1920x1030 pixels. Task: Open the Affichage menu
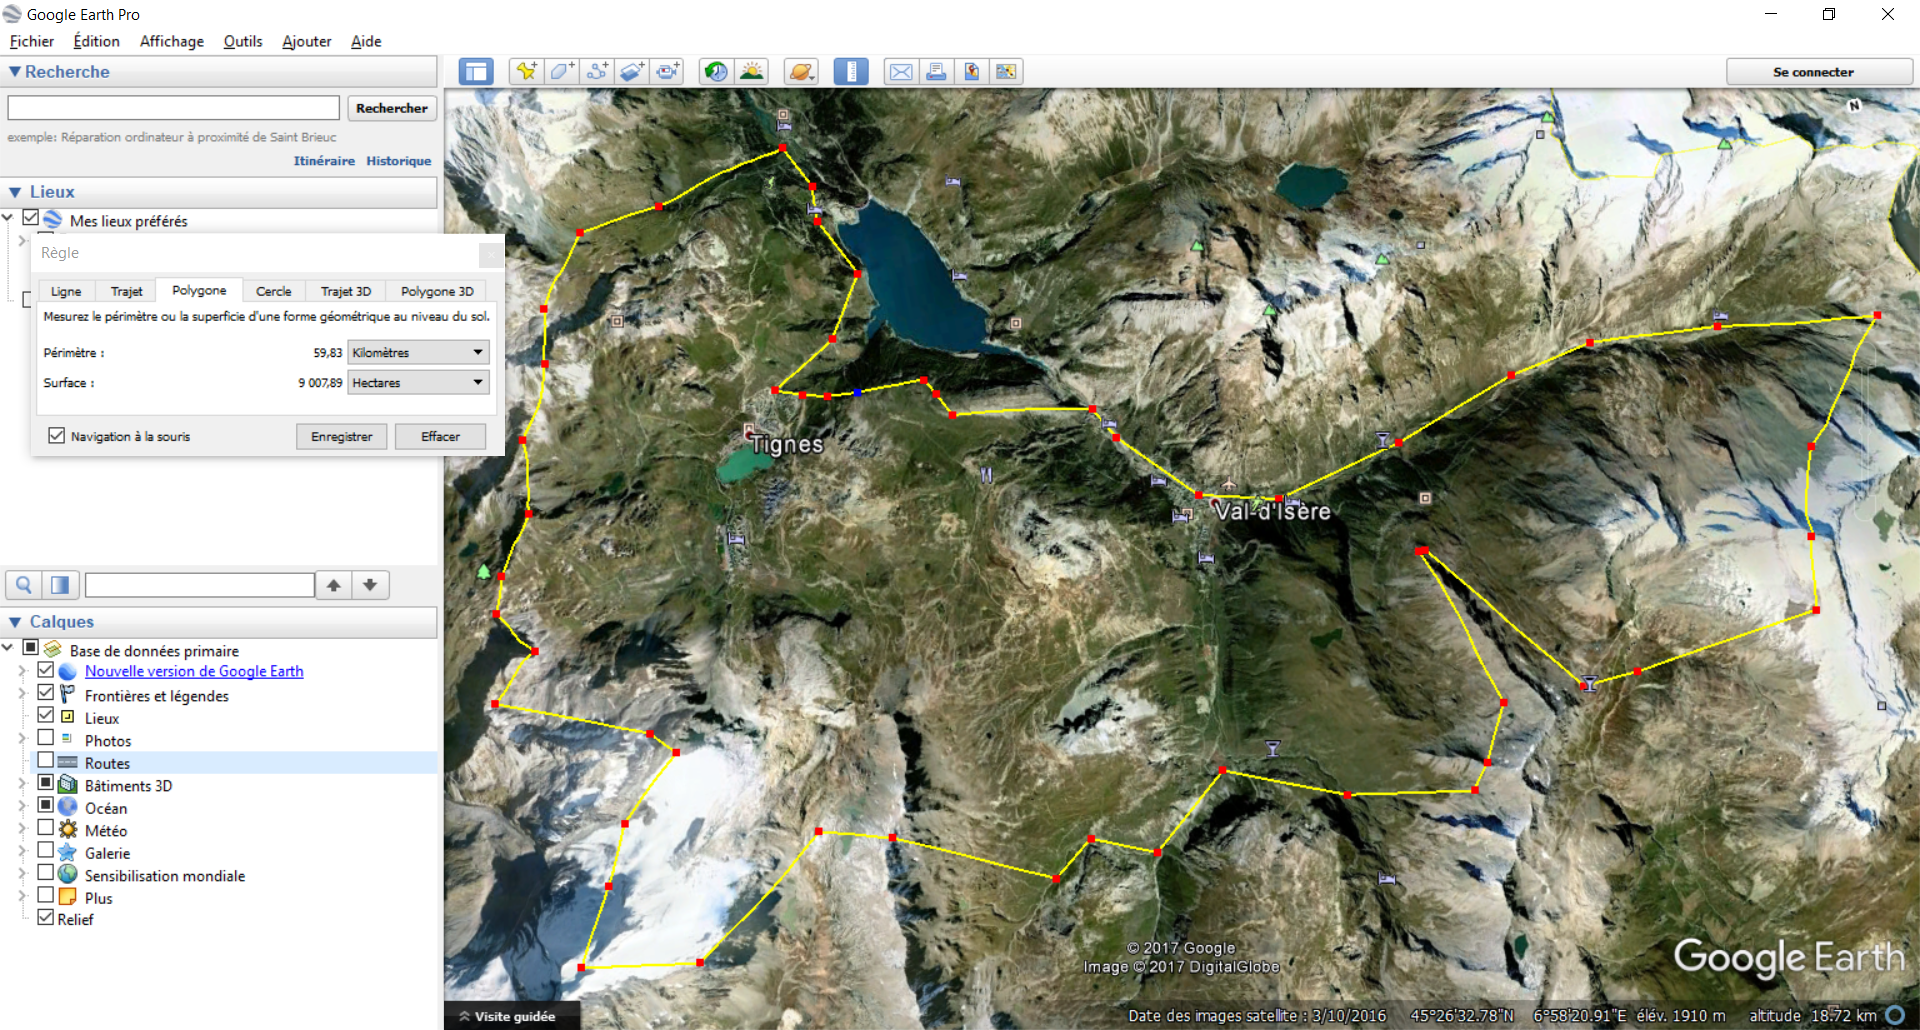click(x=172, y=41)
